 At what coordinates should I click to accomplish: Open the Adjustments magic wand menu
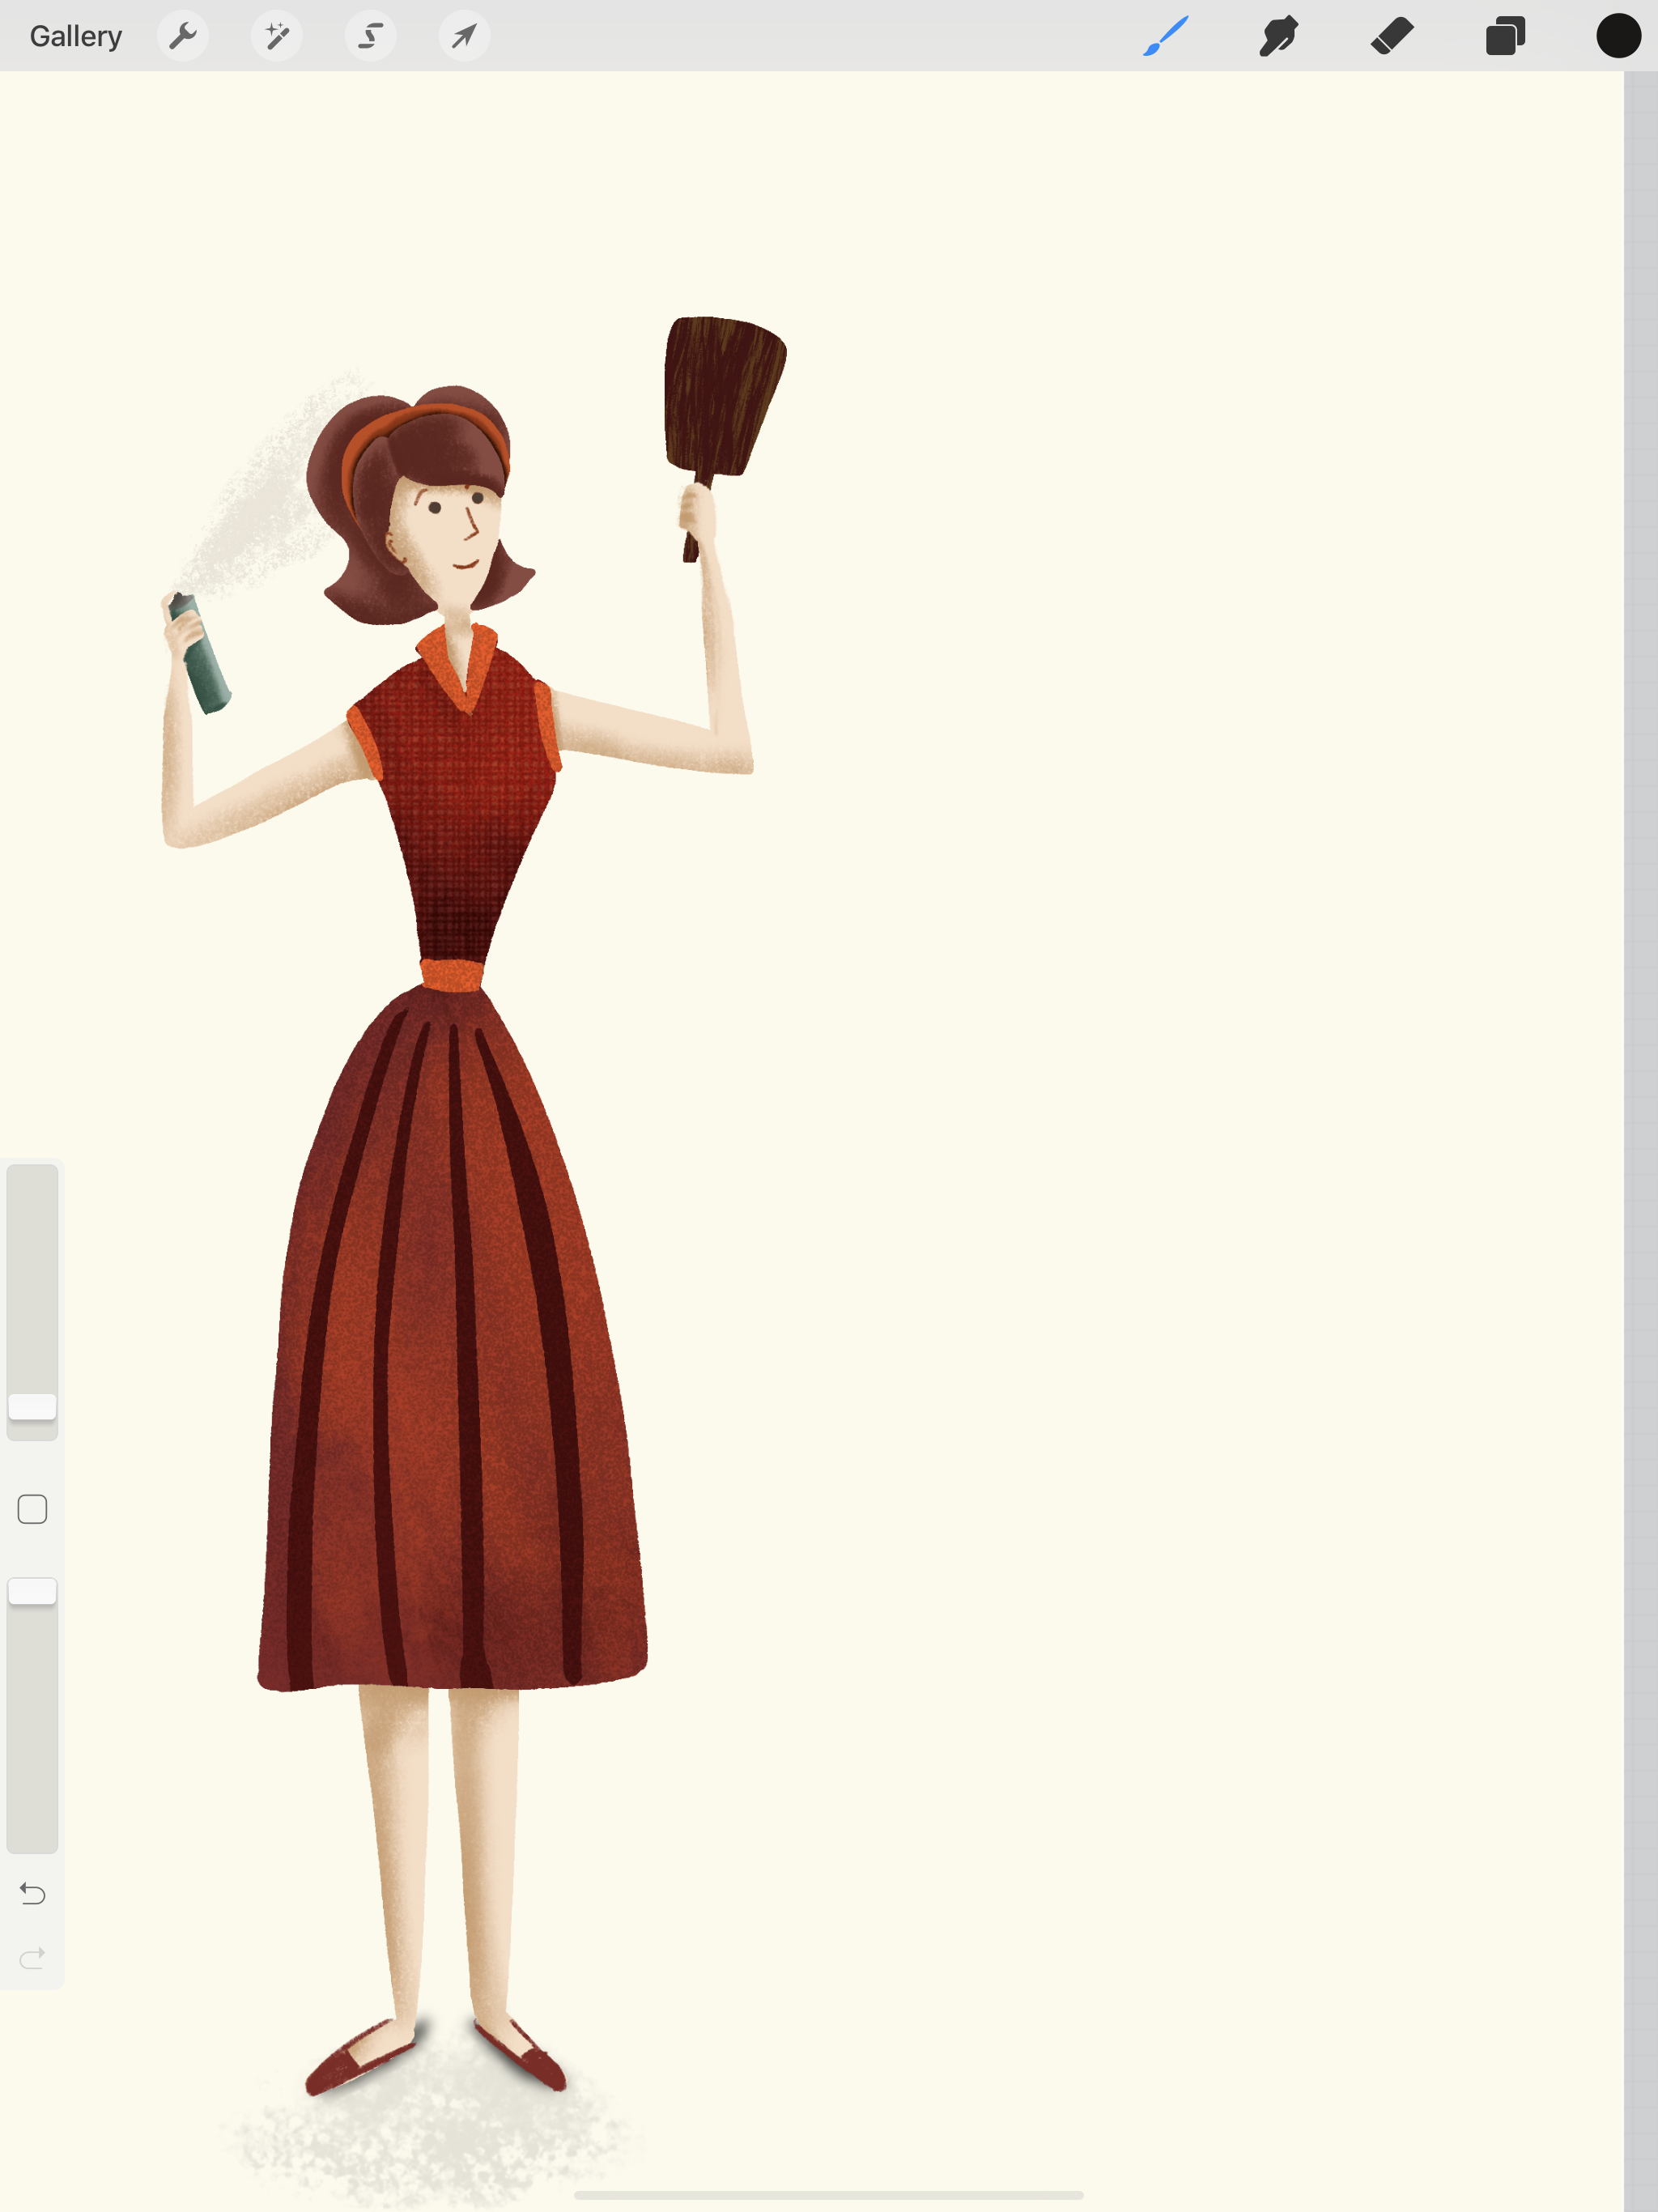[x=277, y=36]
